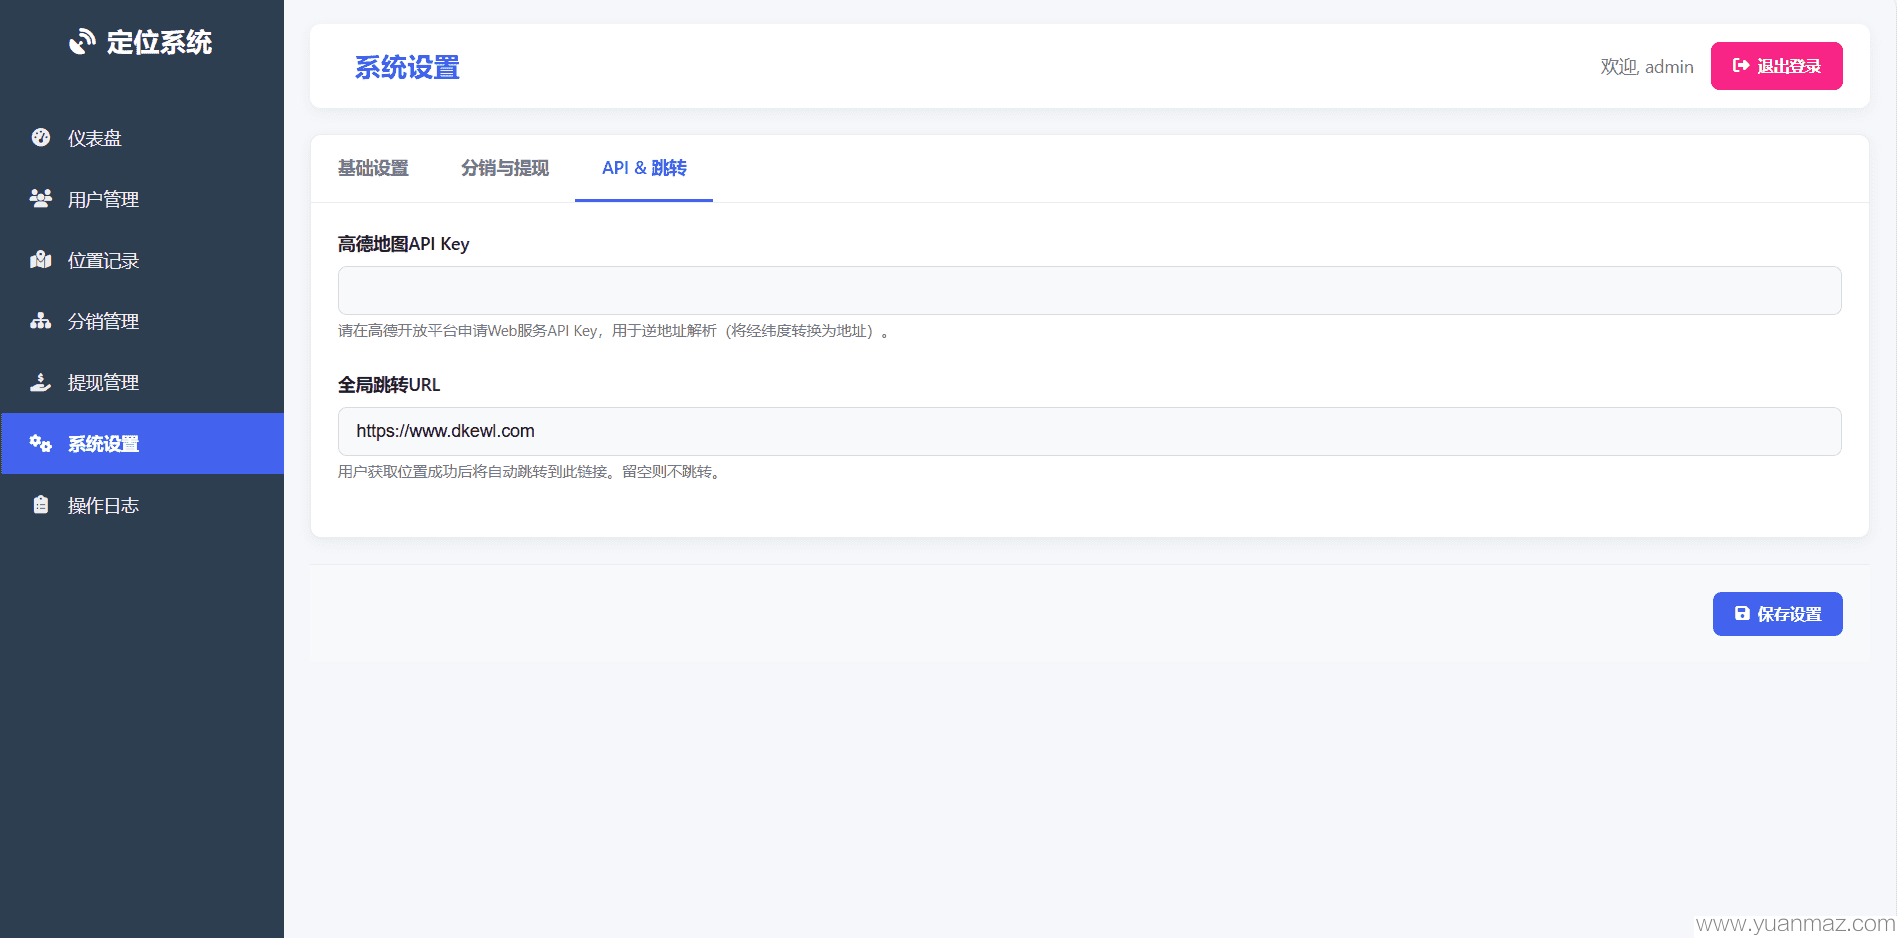Click the gears icon beside 系统设置
1897x938 pixels.
pos(41,443)
